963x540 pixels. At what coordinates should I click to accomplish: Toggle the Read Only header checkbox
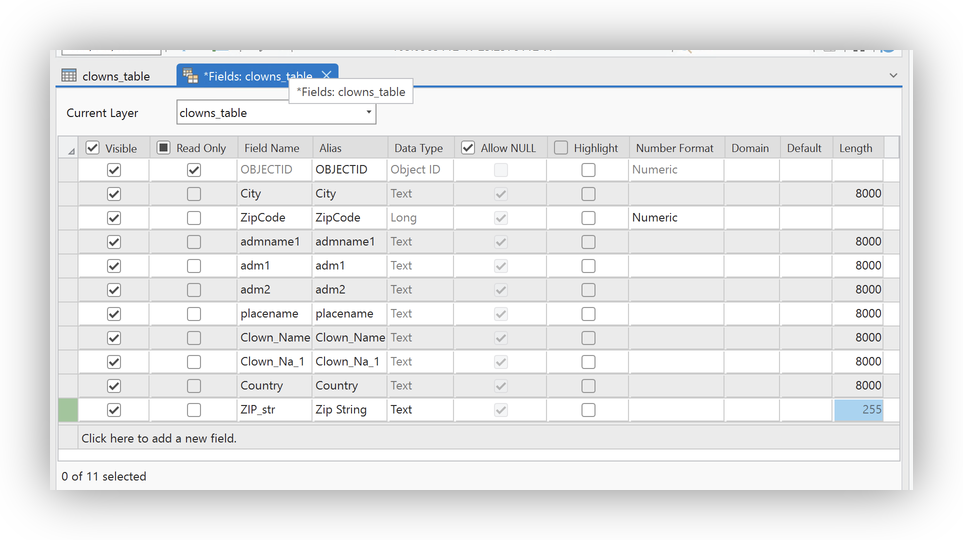(164, 148)
